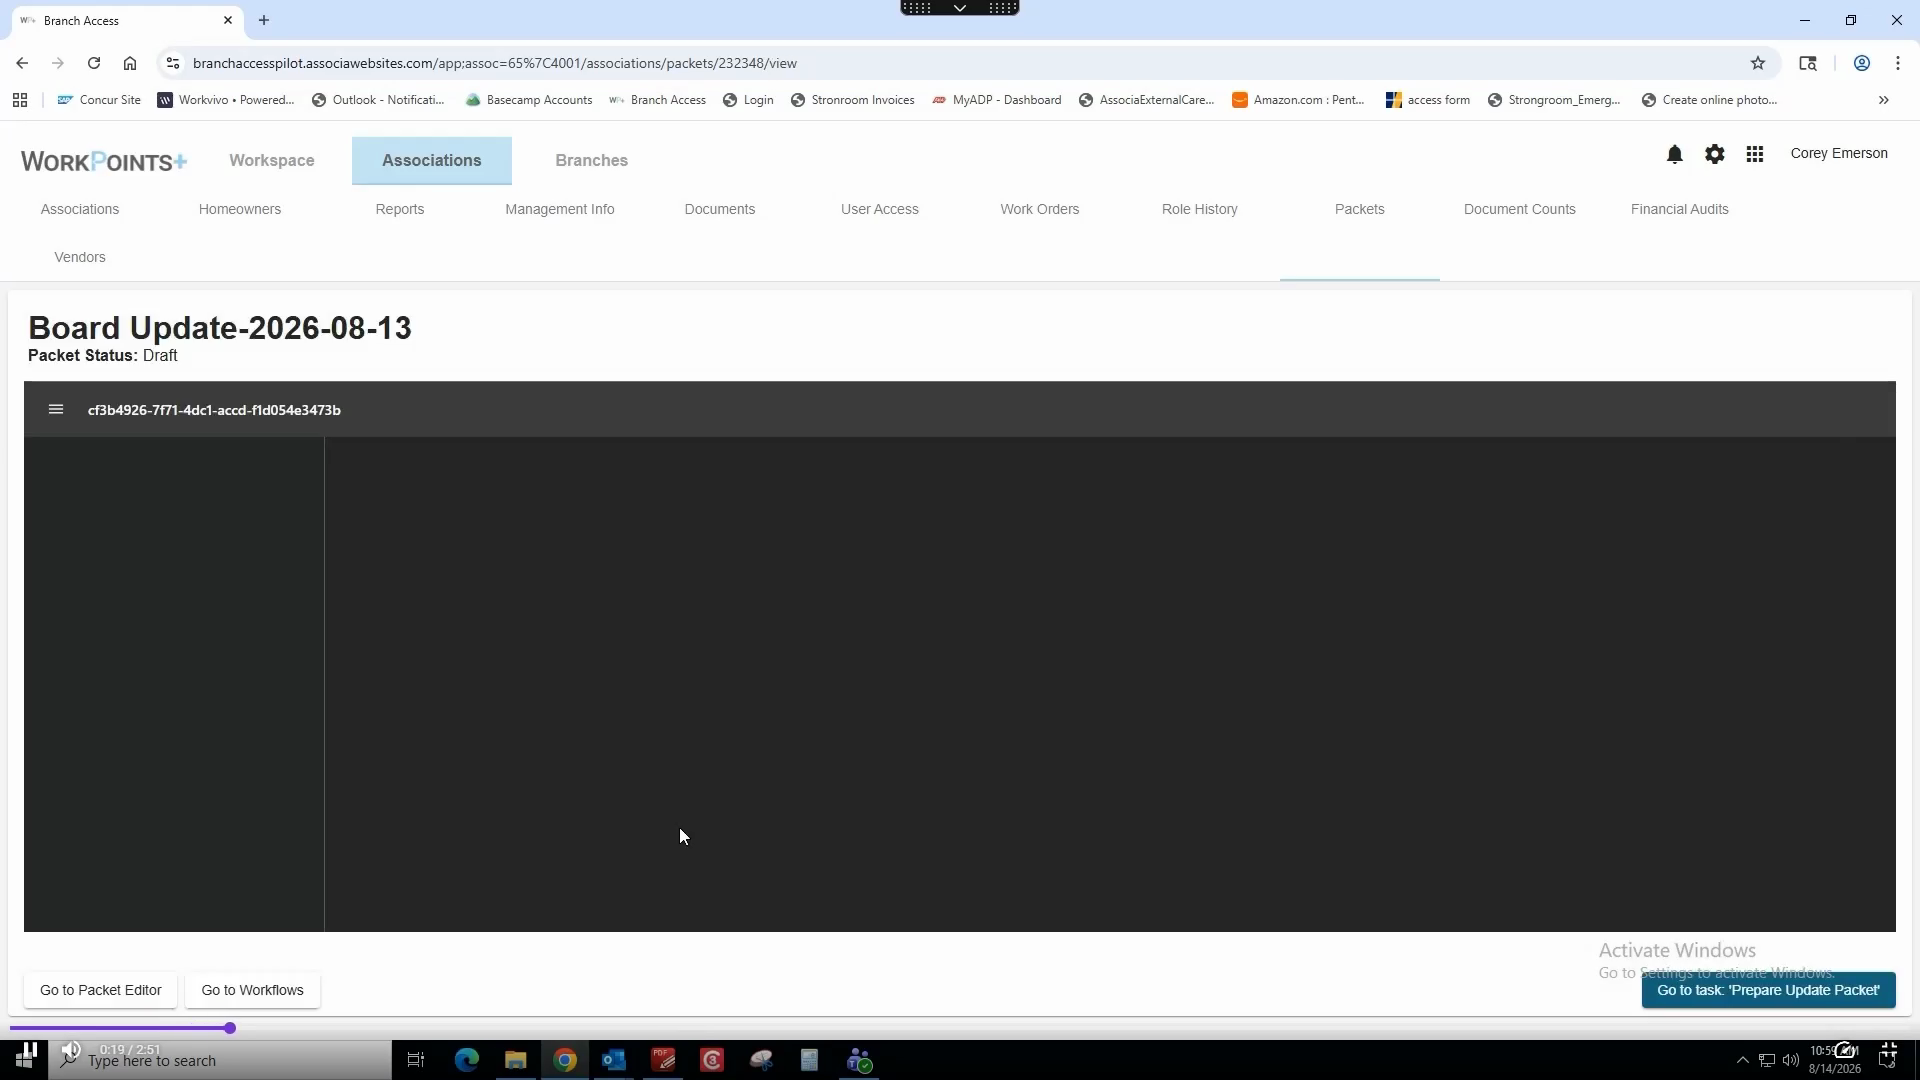Open the Work Orders section

tap(1040, 209)
